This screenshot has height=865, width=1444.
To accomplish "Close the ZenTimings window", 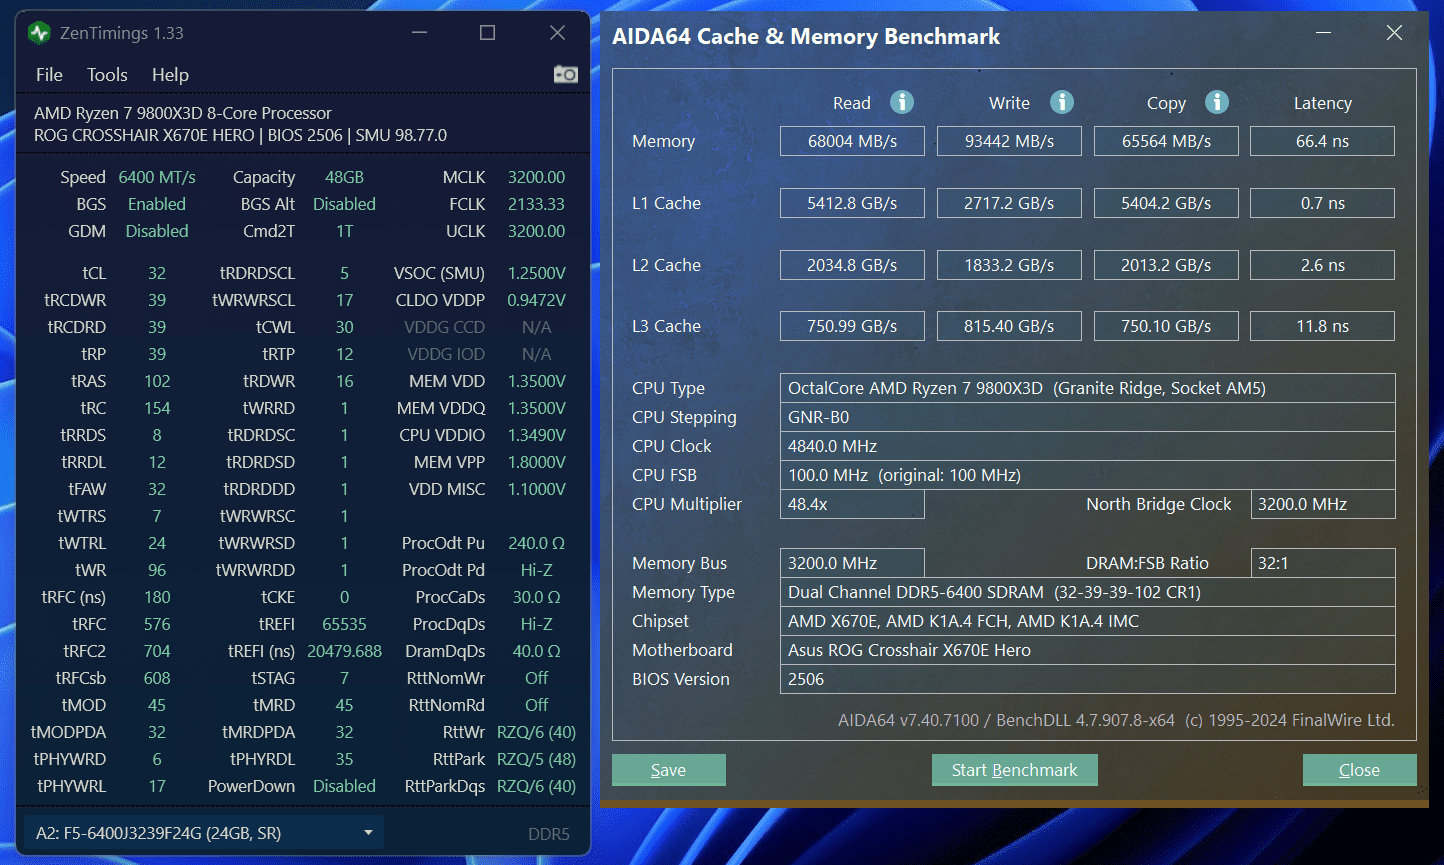I will [558, 33].
